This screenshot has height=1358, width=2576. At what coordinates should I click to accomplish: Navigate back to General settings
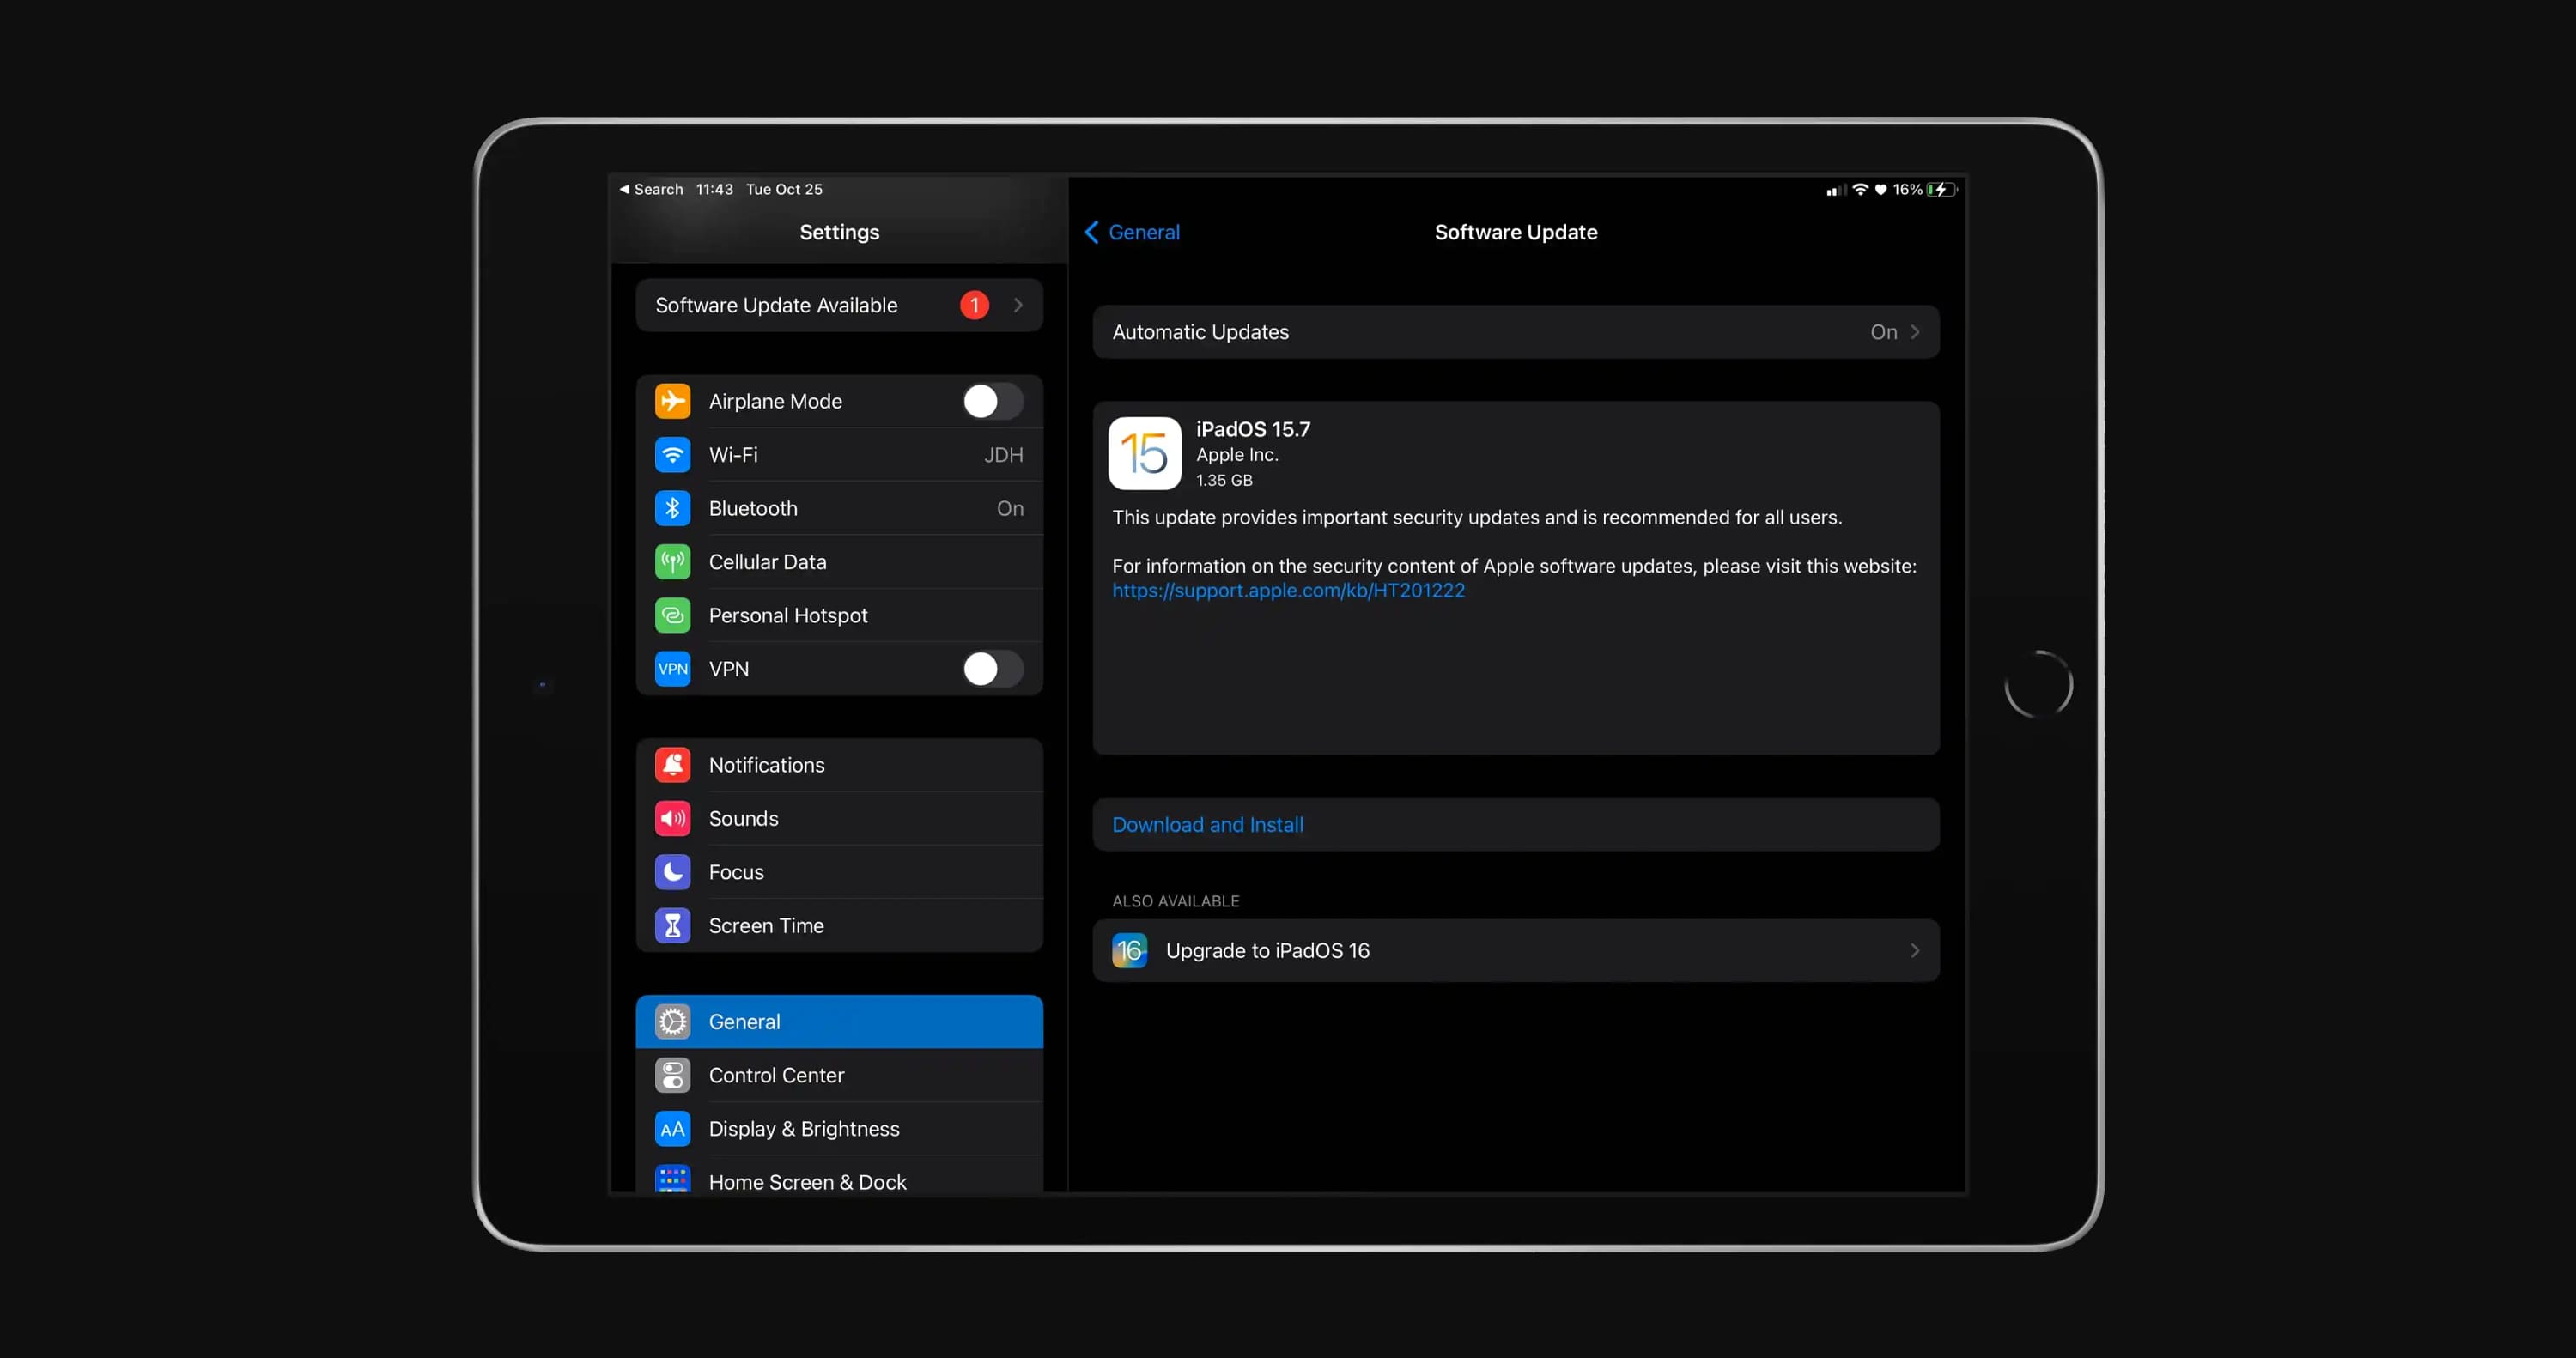click(1133, 232)
